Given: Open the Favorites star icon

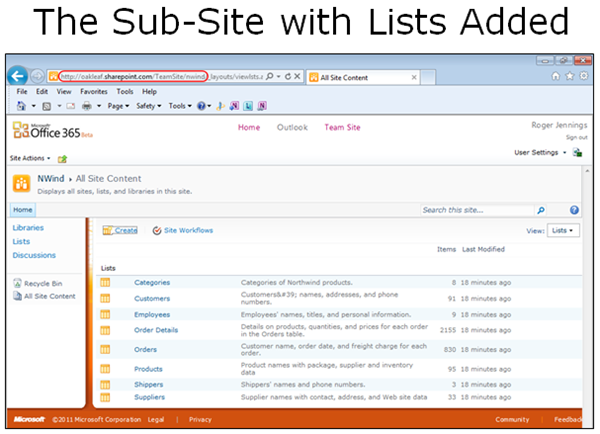Looking at the screenshot, I should 570,76.
